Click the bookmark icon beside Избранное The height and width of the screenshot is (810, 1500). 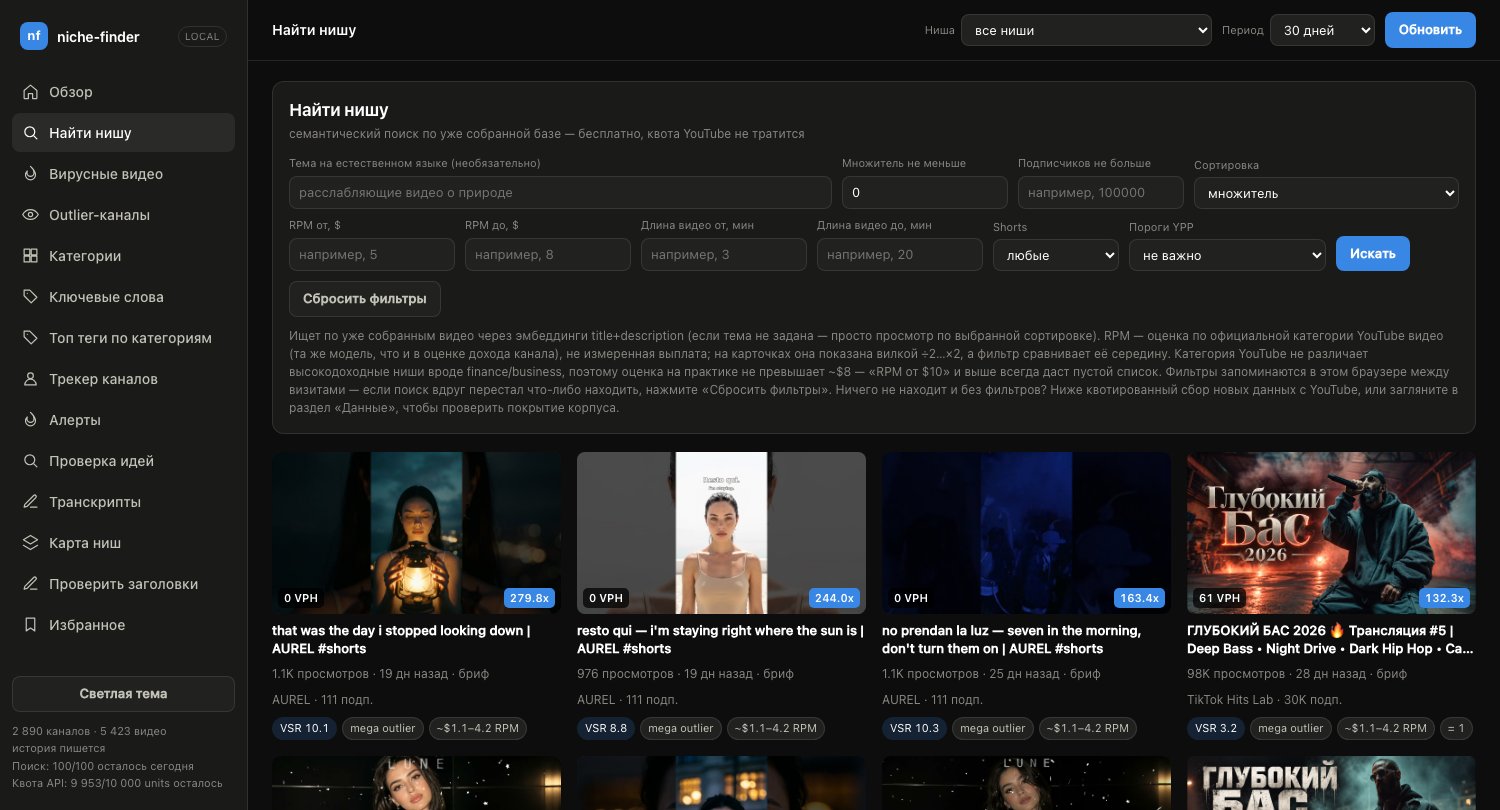(30, 625)
